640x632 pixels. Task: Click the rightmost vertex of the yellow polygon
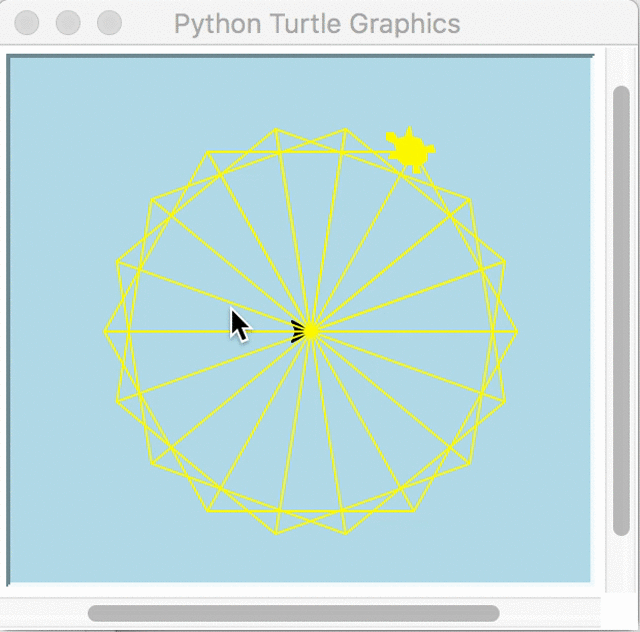[x=517, y=331]
